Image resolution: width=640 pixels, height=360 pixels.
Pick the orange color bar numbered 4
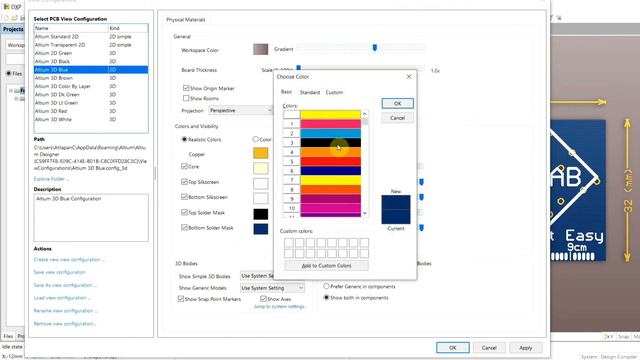click(x=331, y=152)
